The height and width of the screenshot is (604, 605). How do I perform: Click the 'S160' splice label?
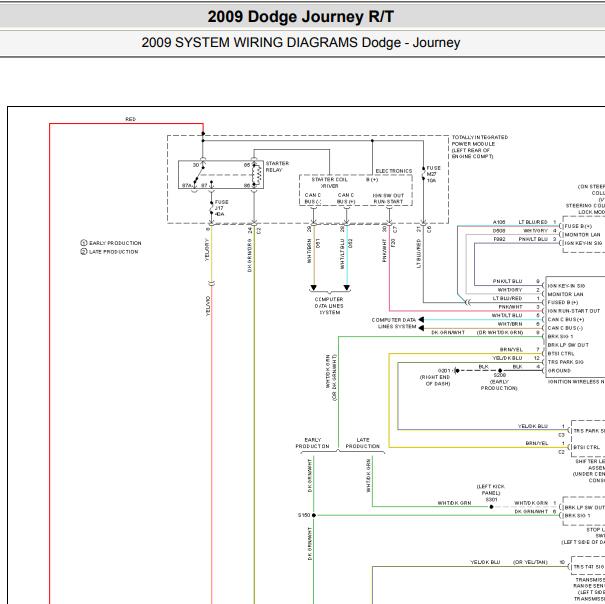click(x=304, y=515)
